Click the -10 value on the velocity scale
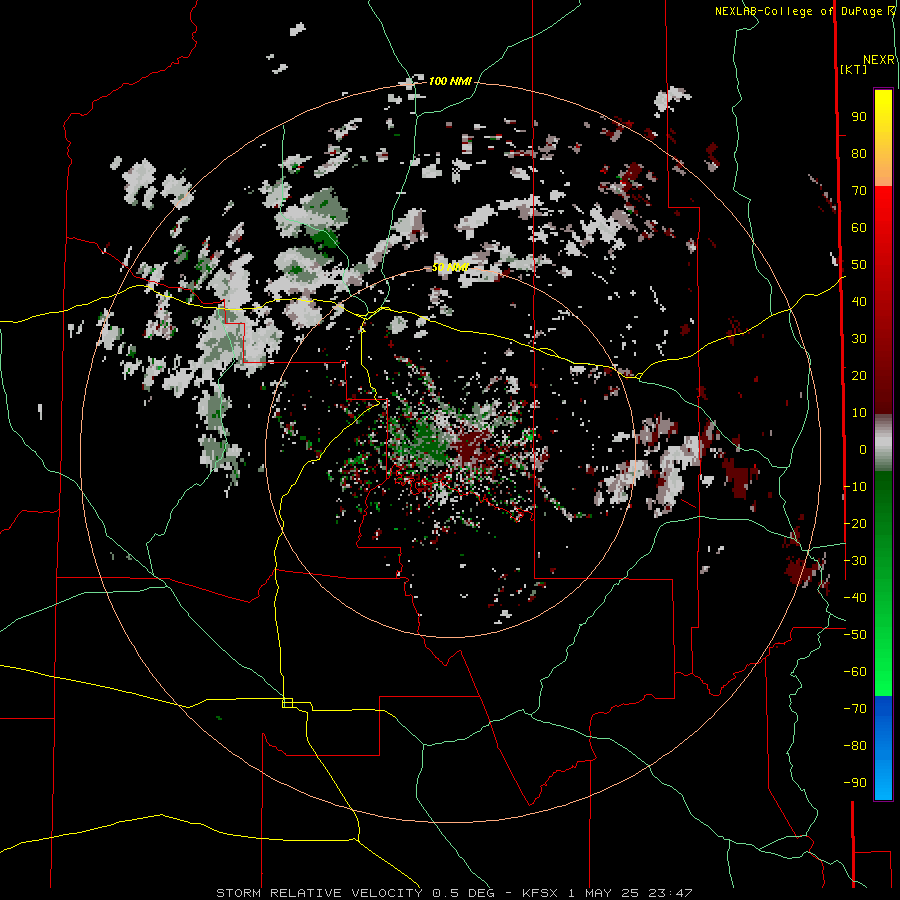900x900 pixels. coord(855,487)
